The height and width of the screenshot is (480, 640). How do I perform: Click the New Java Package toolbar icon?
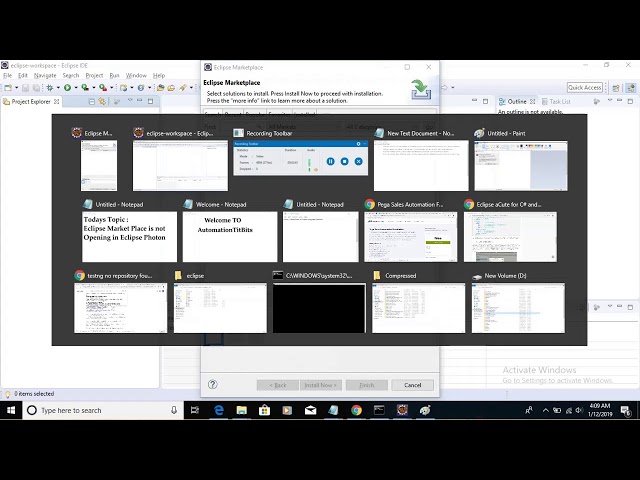pyautogui.click(x=124, y=87)
